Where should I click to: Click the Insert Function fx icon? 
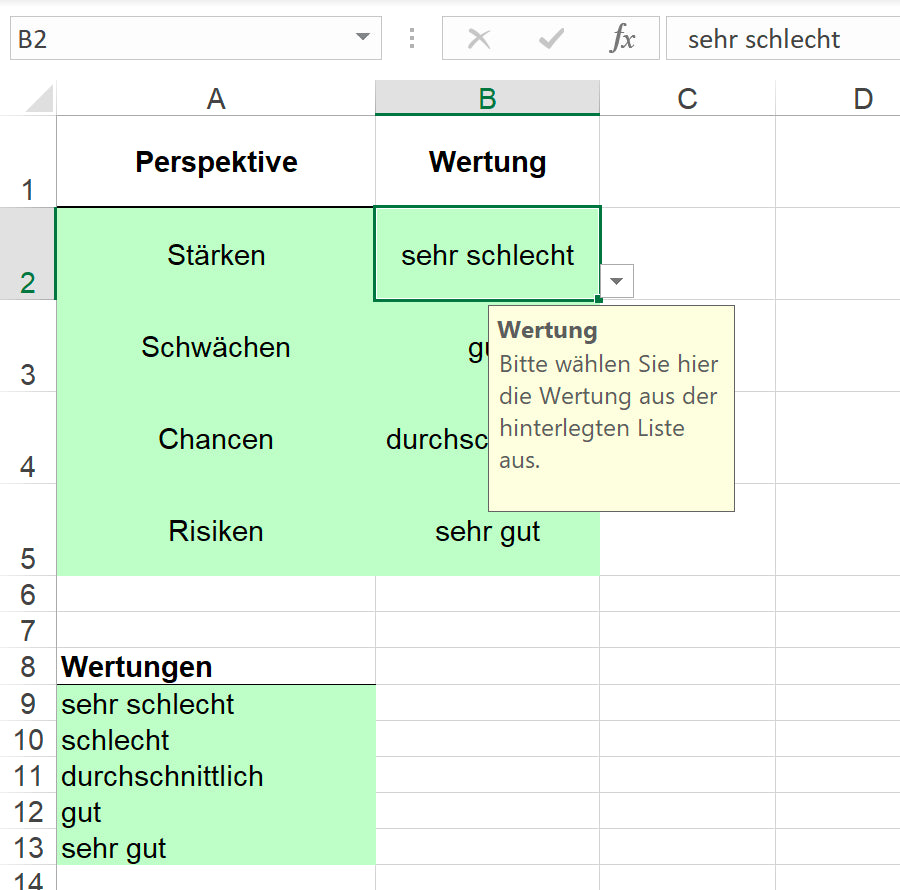coord(625,38)
